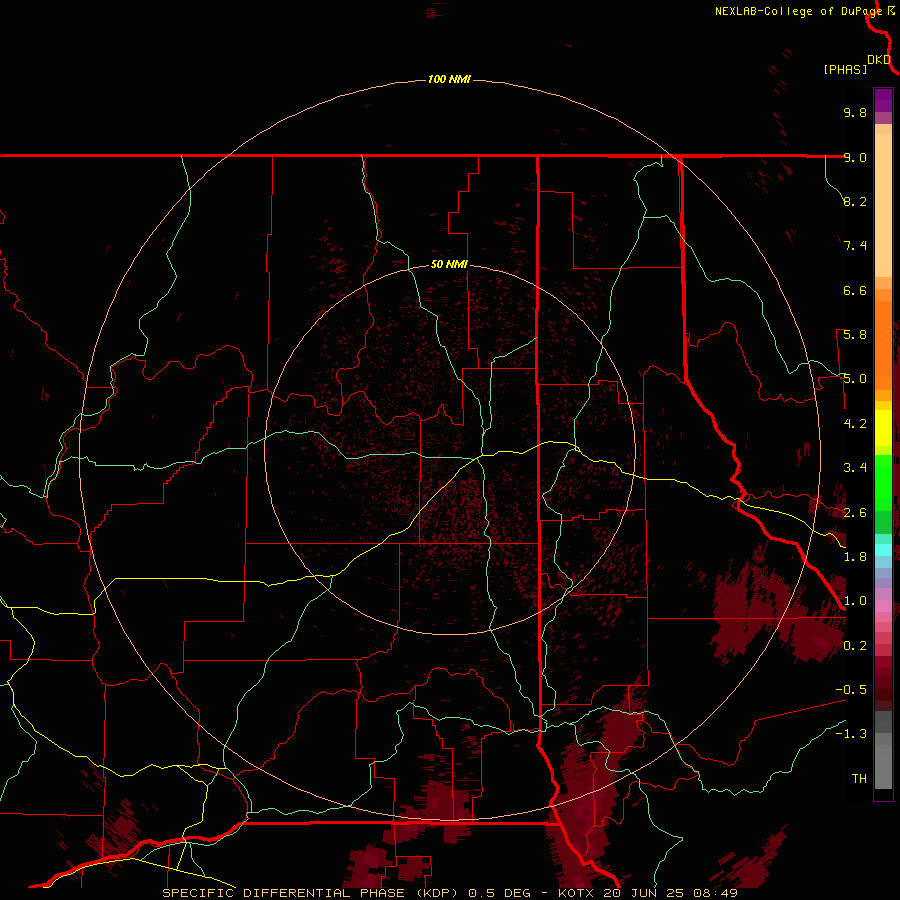The width and height of the screenshot is (900, 900).
Task: Click the 4.2 value on the scale
Action: pos(855,424)
